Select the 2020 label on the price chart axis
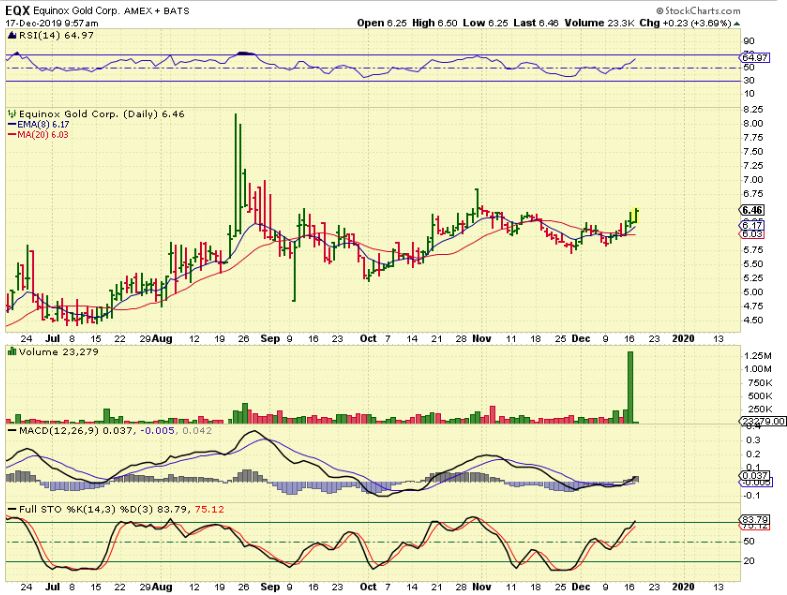This screenshot has height=595, width=787. pyautogui.click(x=686, y=338)
